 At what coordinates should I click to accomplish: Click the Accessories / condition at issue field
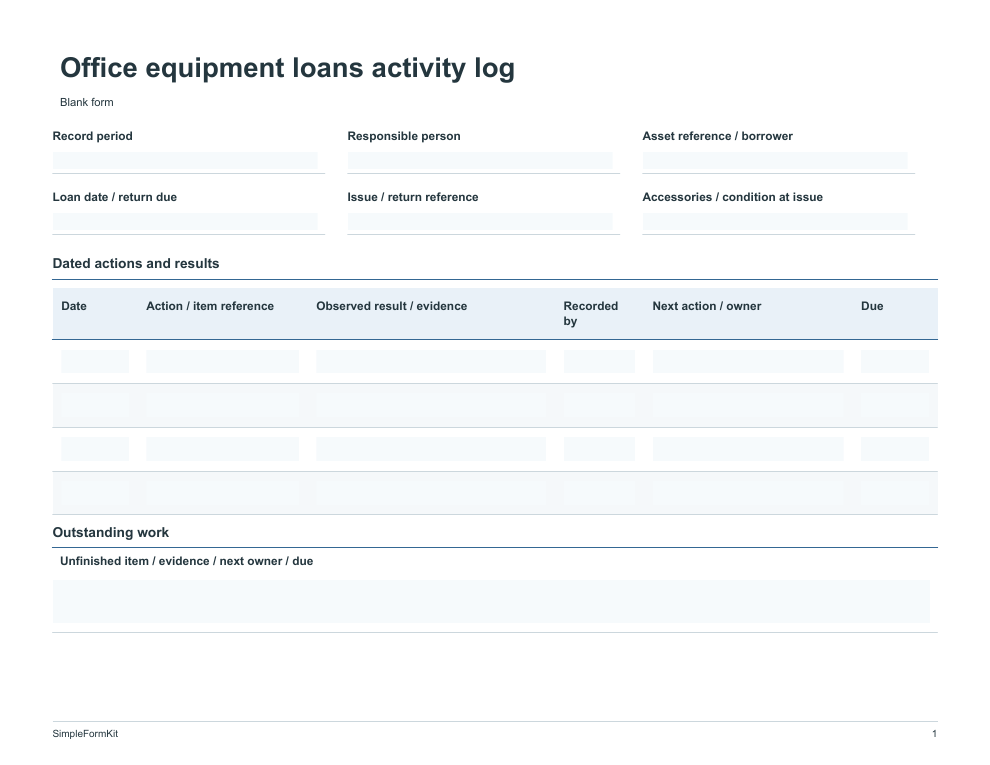775,222
